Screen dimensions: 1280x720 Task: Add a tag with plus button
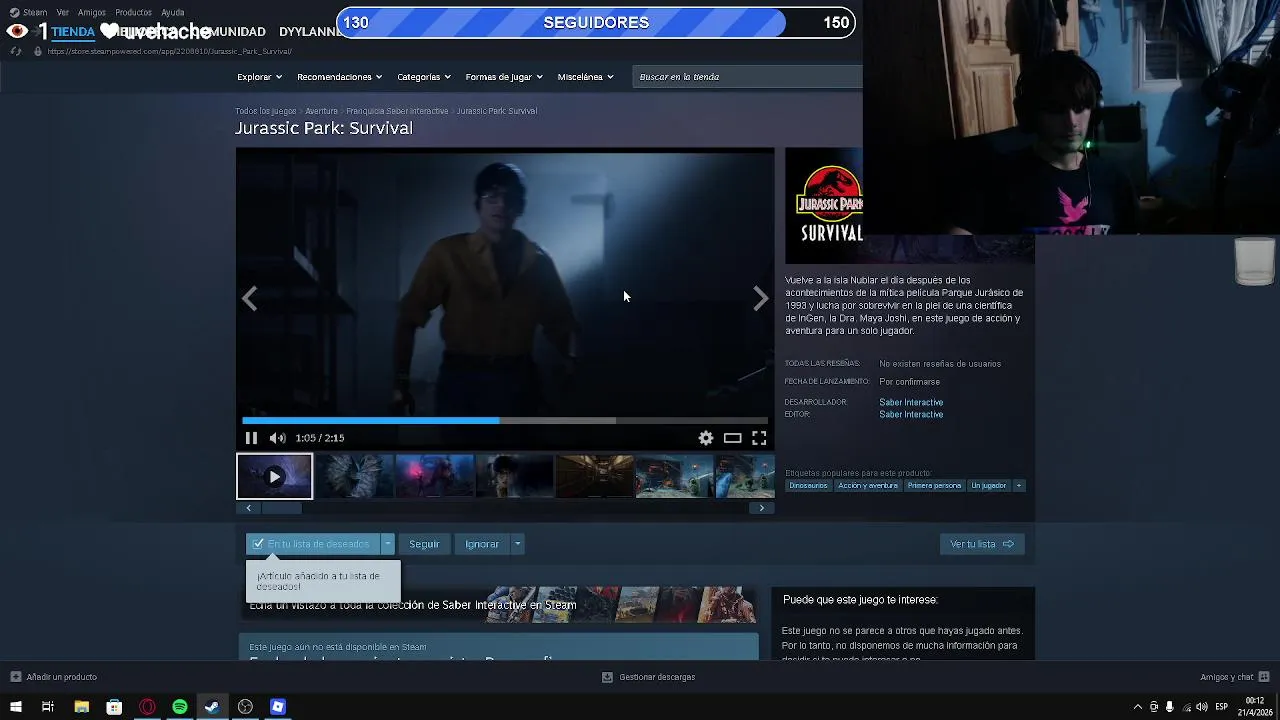tap(1019, 486)
